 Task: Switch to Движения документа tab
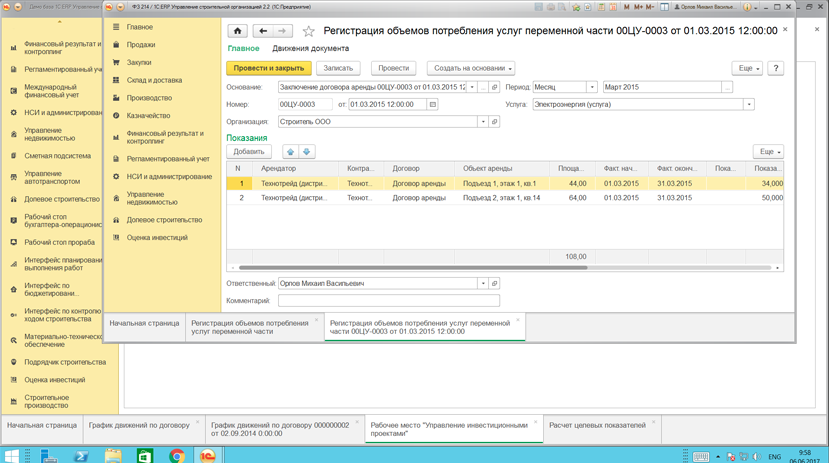pos(310,48)
